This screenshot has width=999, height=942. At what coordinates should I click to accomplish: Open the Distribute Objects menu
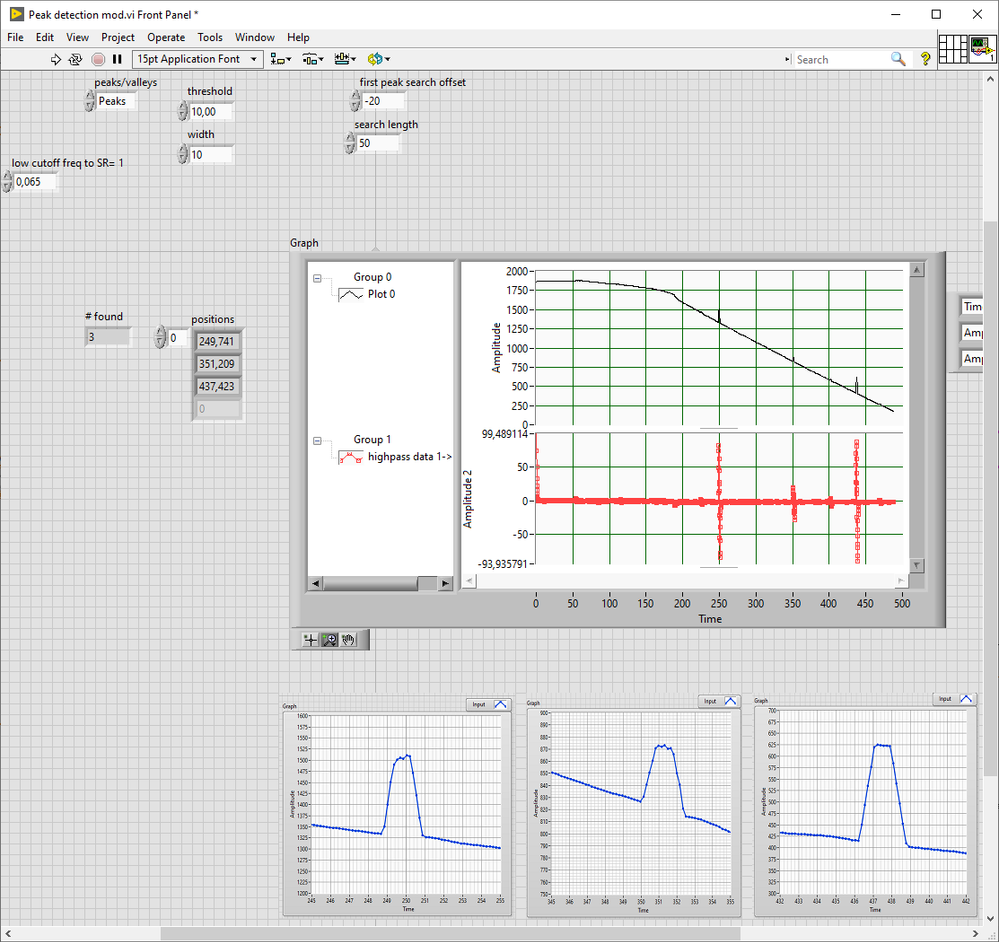[313, 59]
